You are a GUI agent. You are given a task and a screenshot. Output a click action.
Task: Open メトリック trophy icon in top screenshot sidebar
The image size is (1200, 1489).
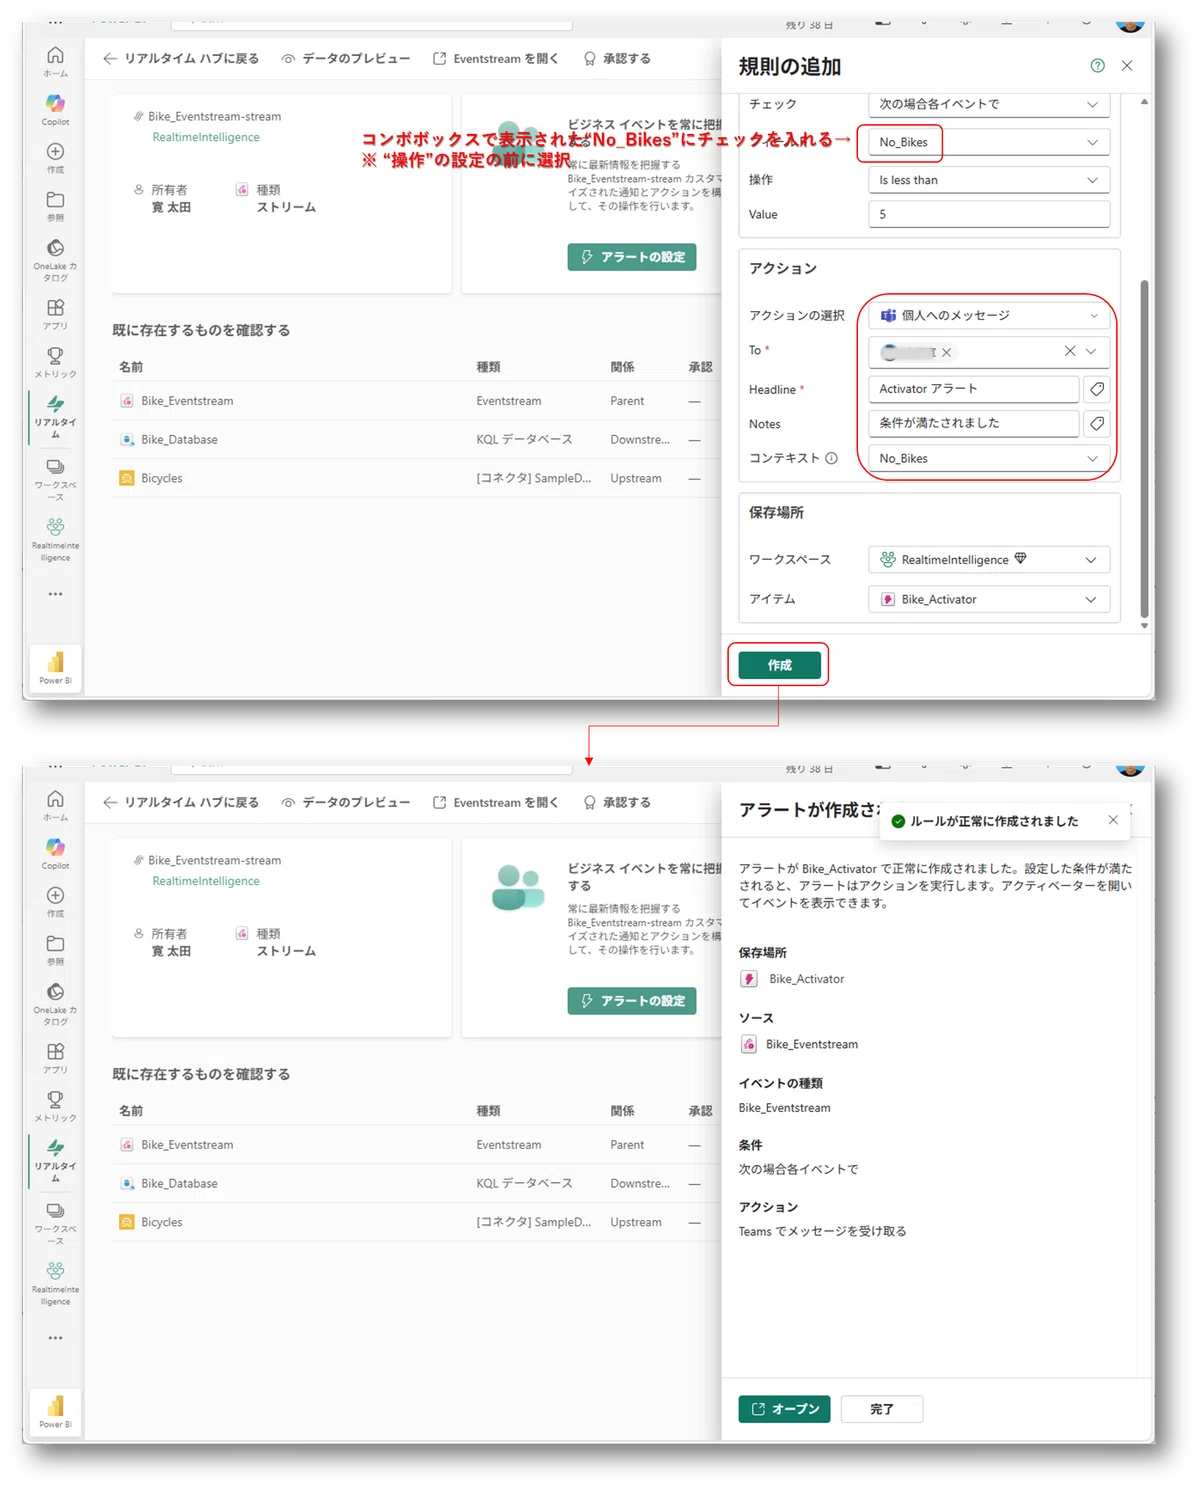coord(55,361)
